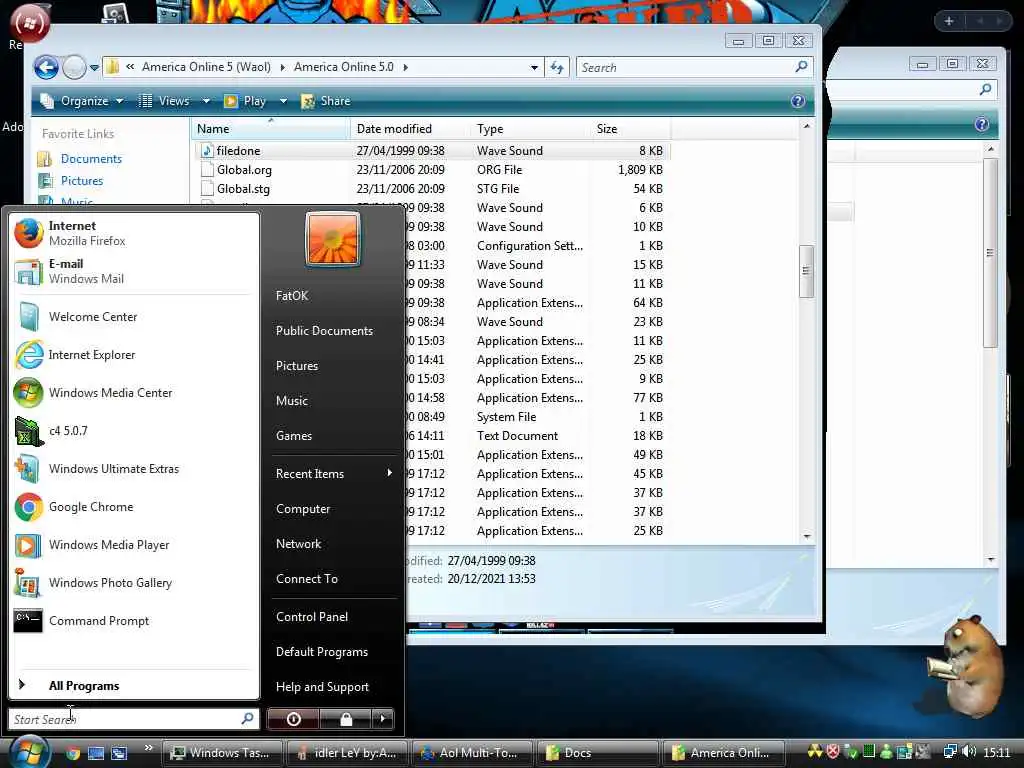The width and height of the screenshot is (1024, 768).
Task: Click the Explorer Back button
Action: point(46,67)
